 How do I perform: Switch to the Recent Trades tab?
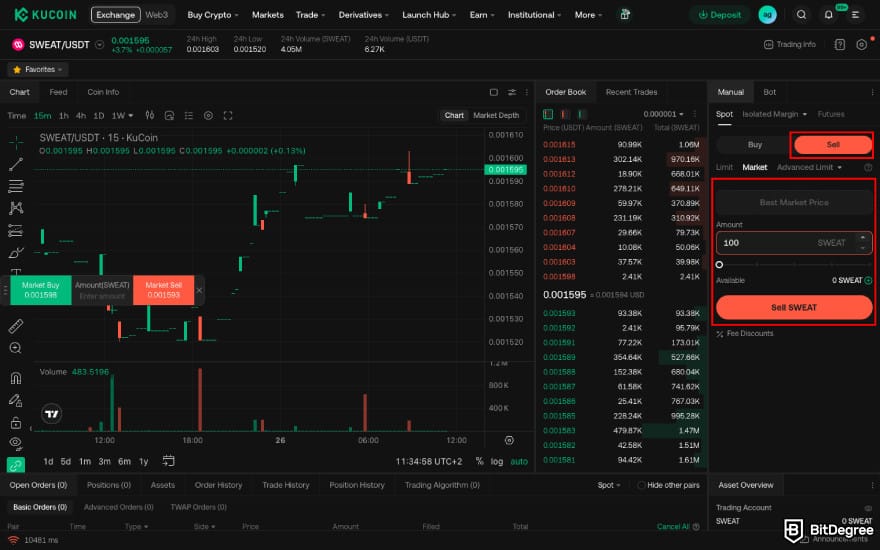pyautogui.click(x=631, y=92)
